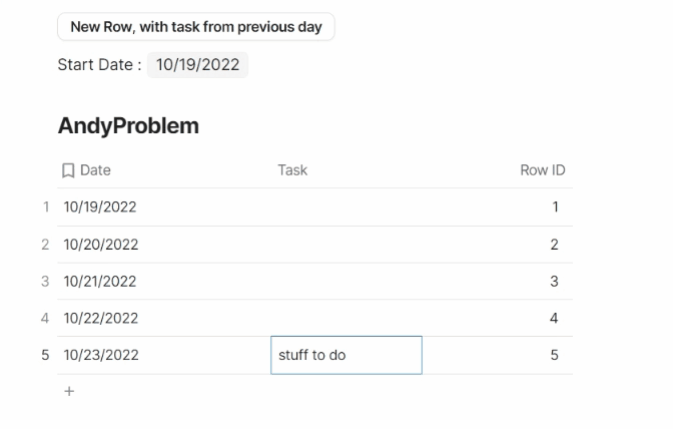Click the empty Task cell for 10/22/2022

(346, 318)
